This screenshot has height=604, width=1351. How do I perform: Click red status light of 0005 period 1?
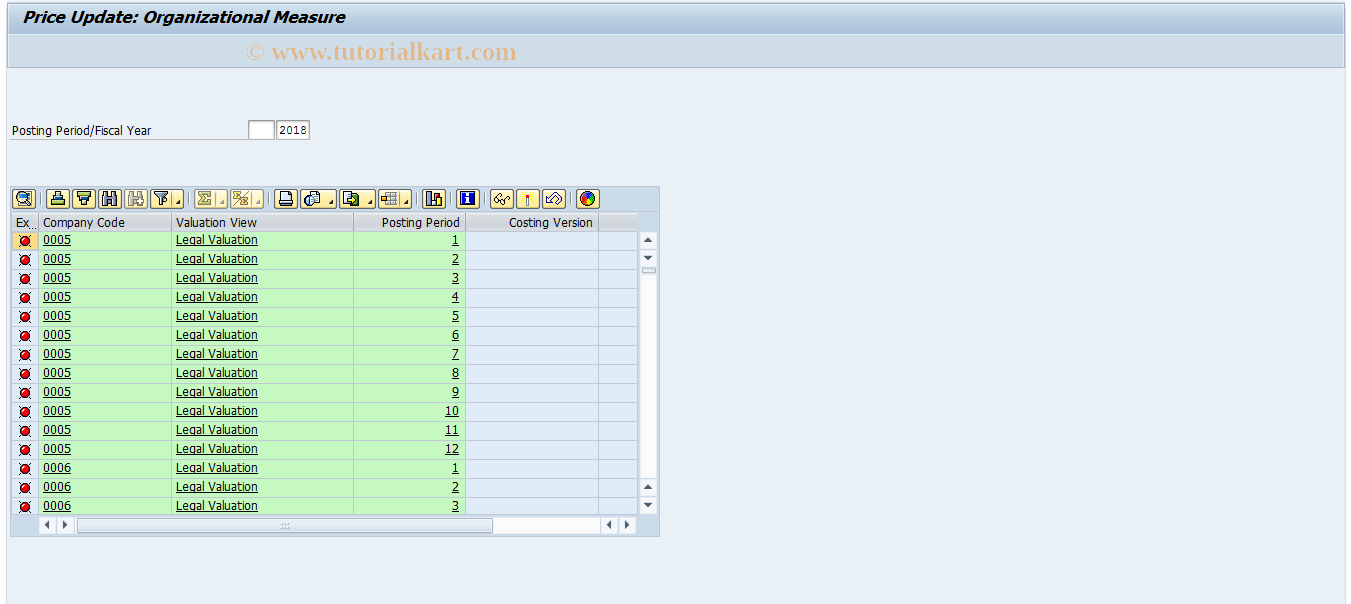tap(25, 241)
